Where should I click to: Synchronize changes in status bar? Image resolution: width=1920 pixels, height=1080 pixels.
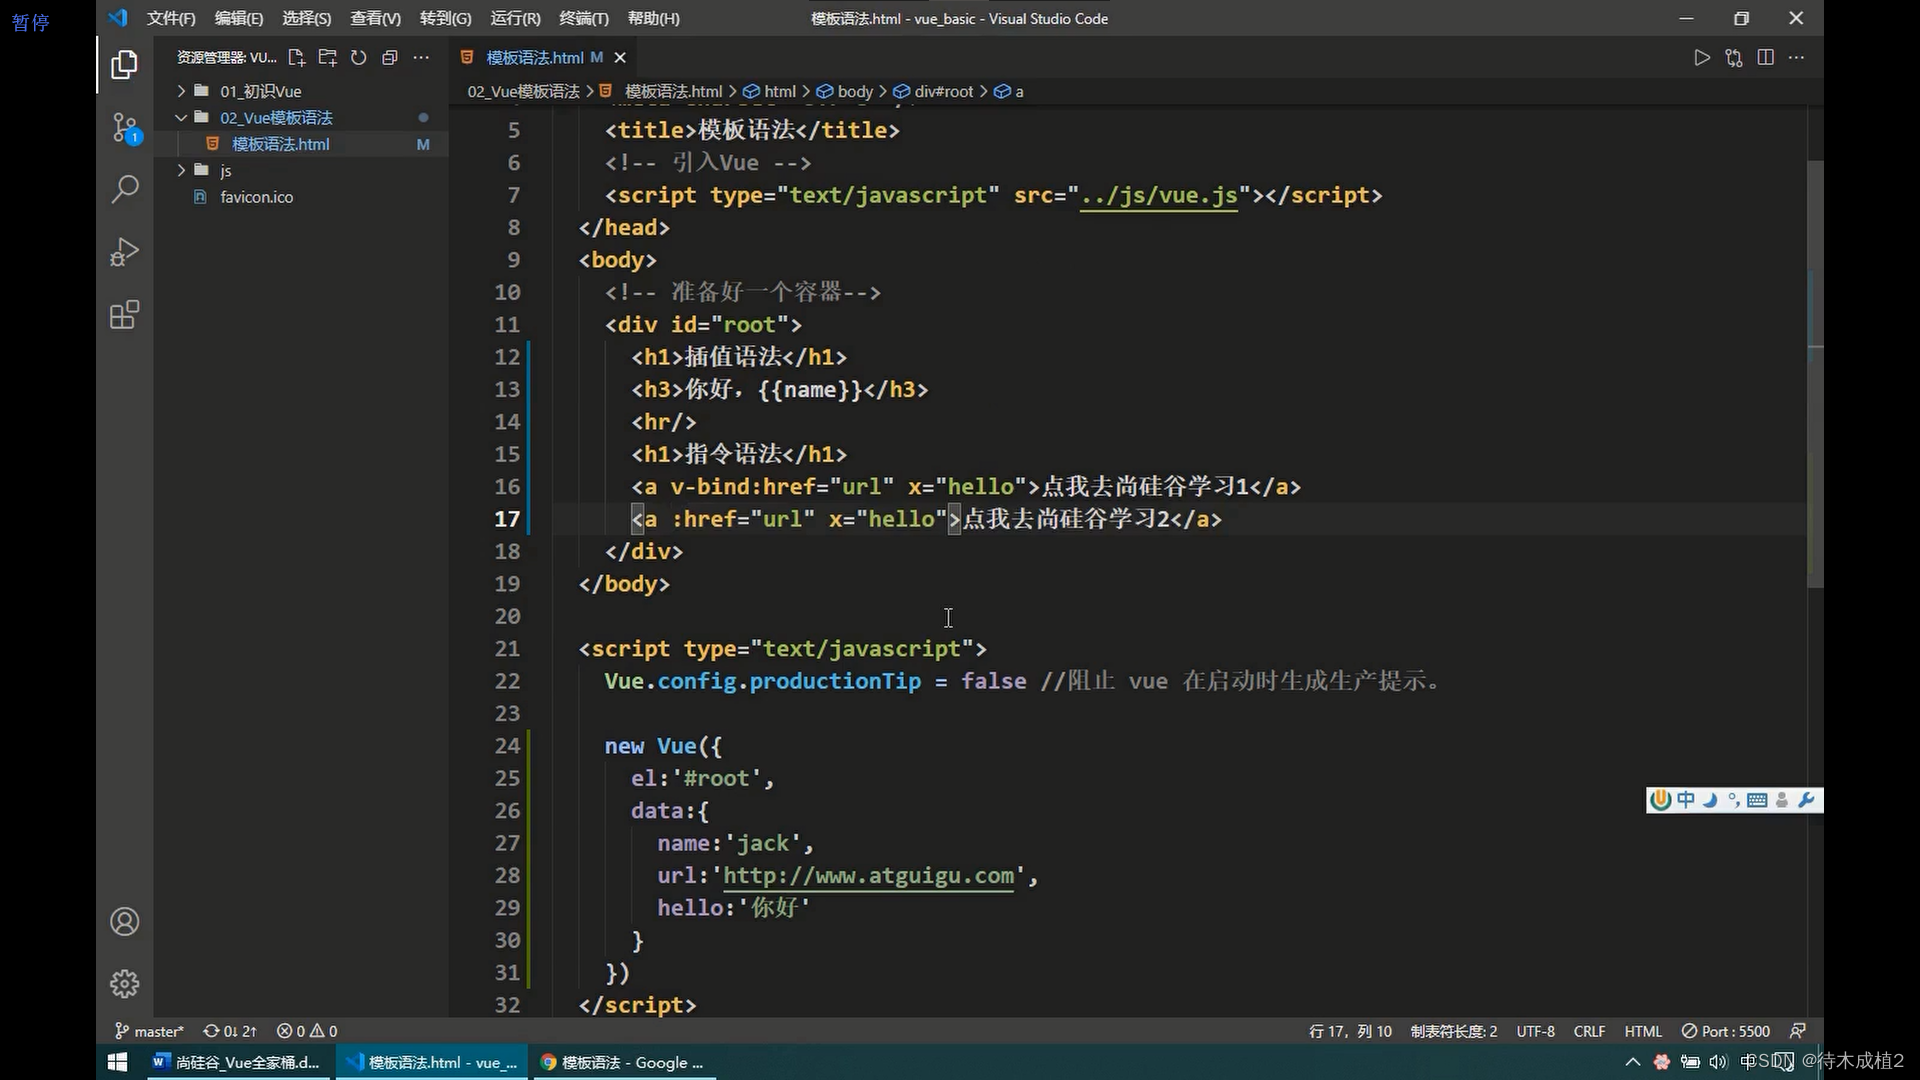tap(230, 1031)
